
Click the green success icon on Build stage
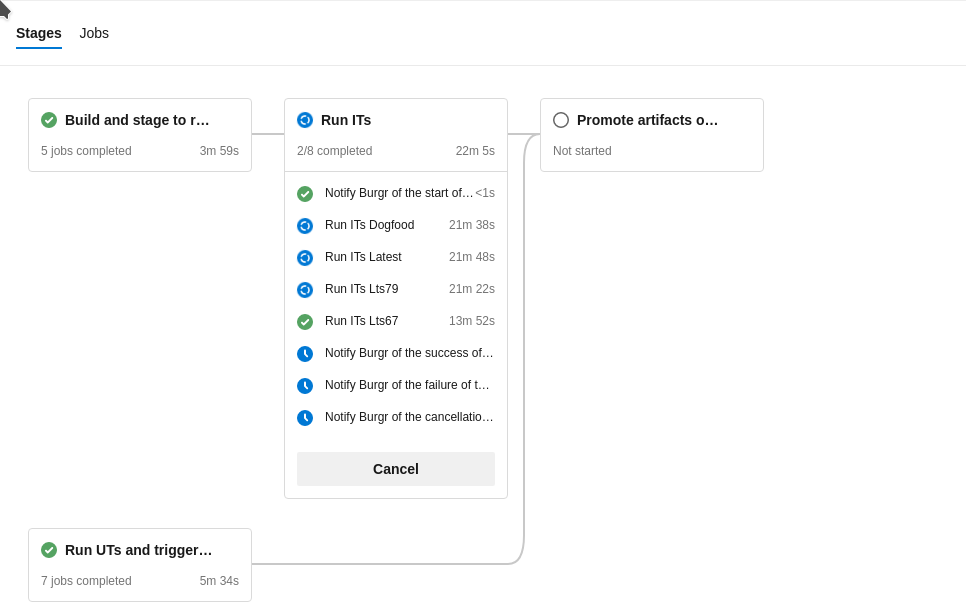[x=49, y=120]
